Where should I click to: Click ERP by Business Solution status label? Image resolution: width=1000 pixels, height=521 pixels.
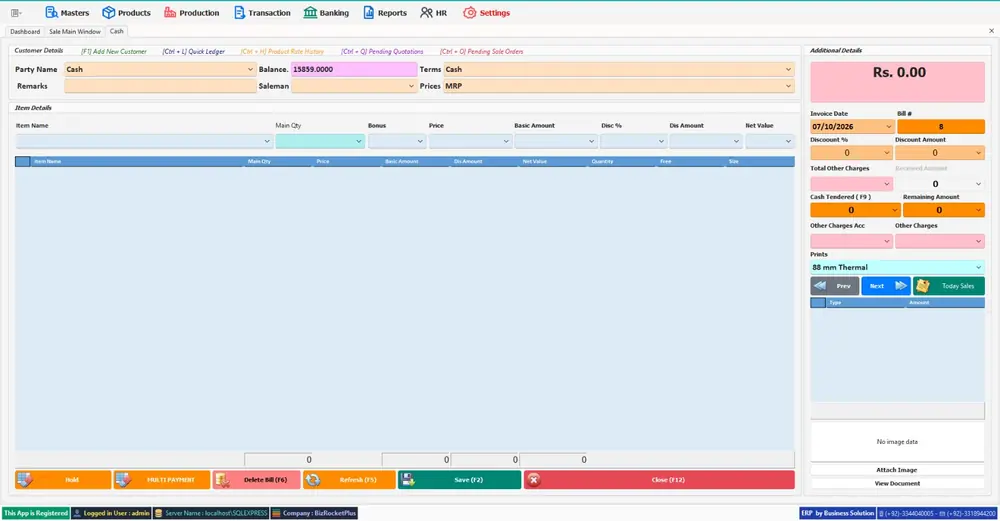tap(837, 513)
